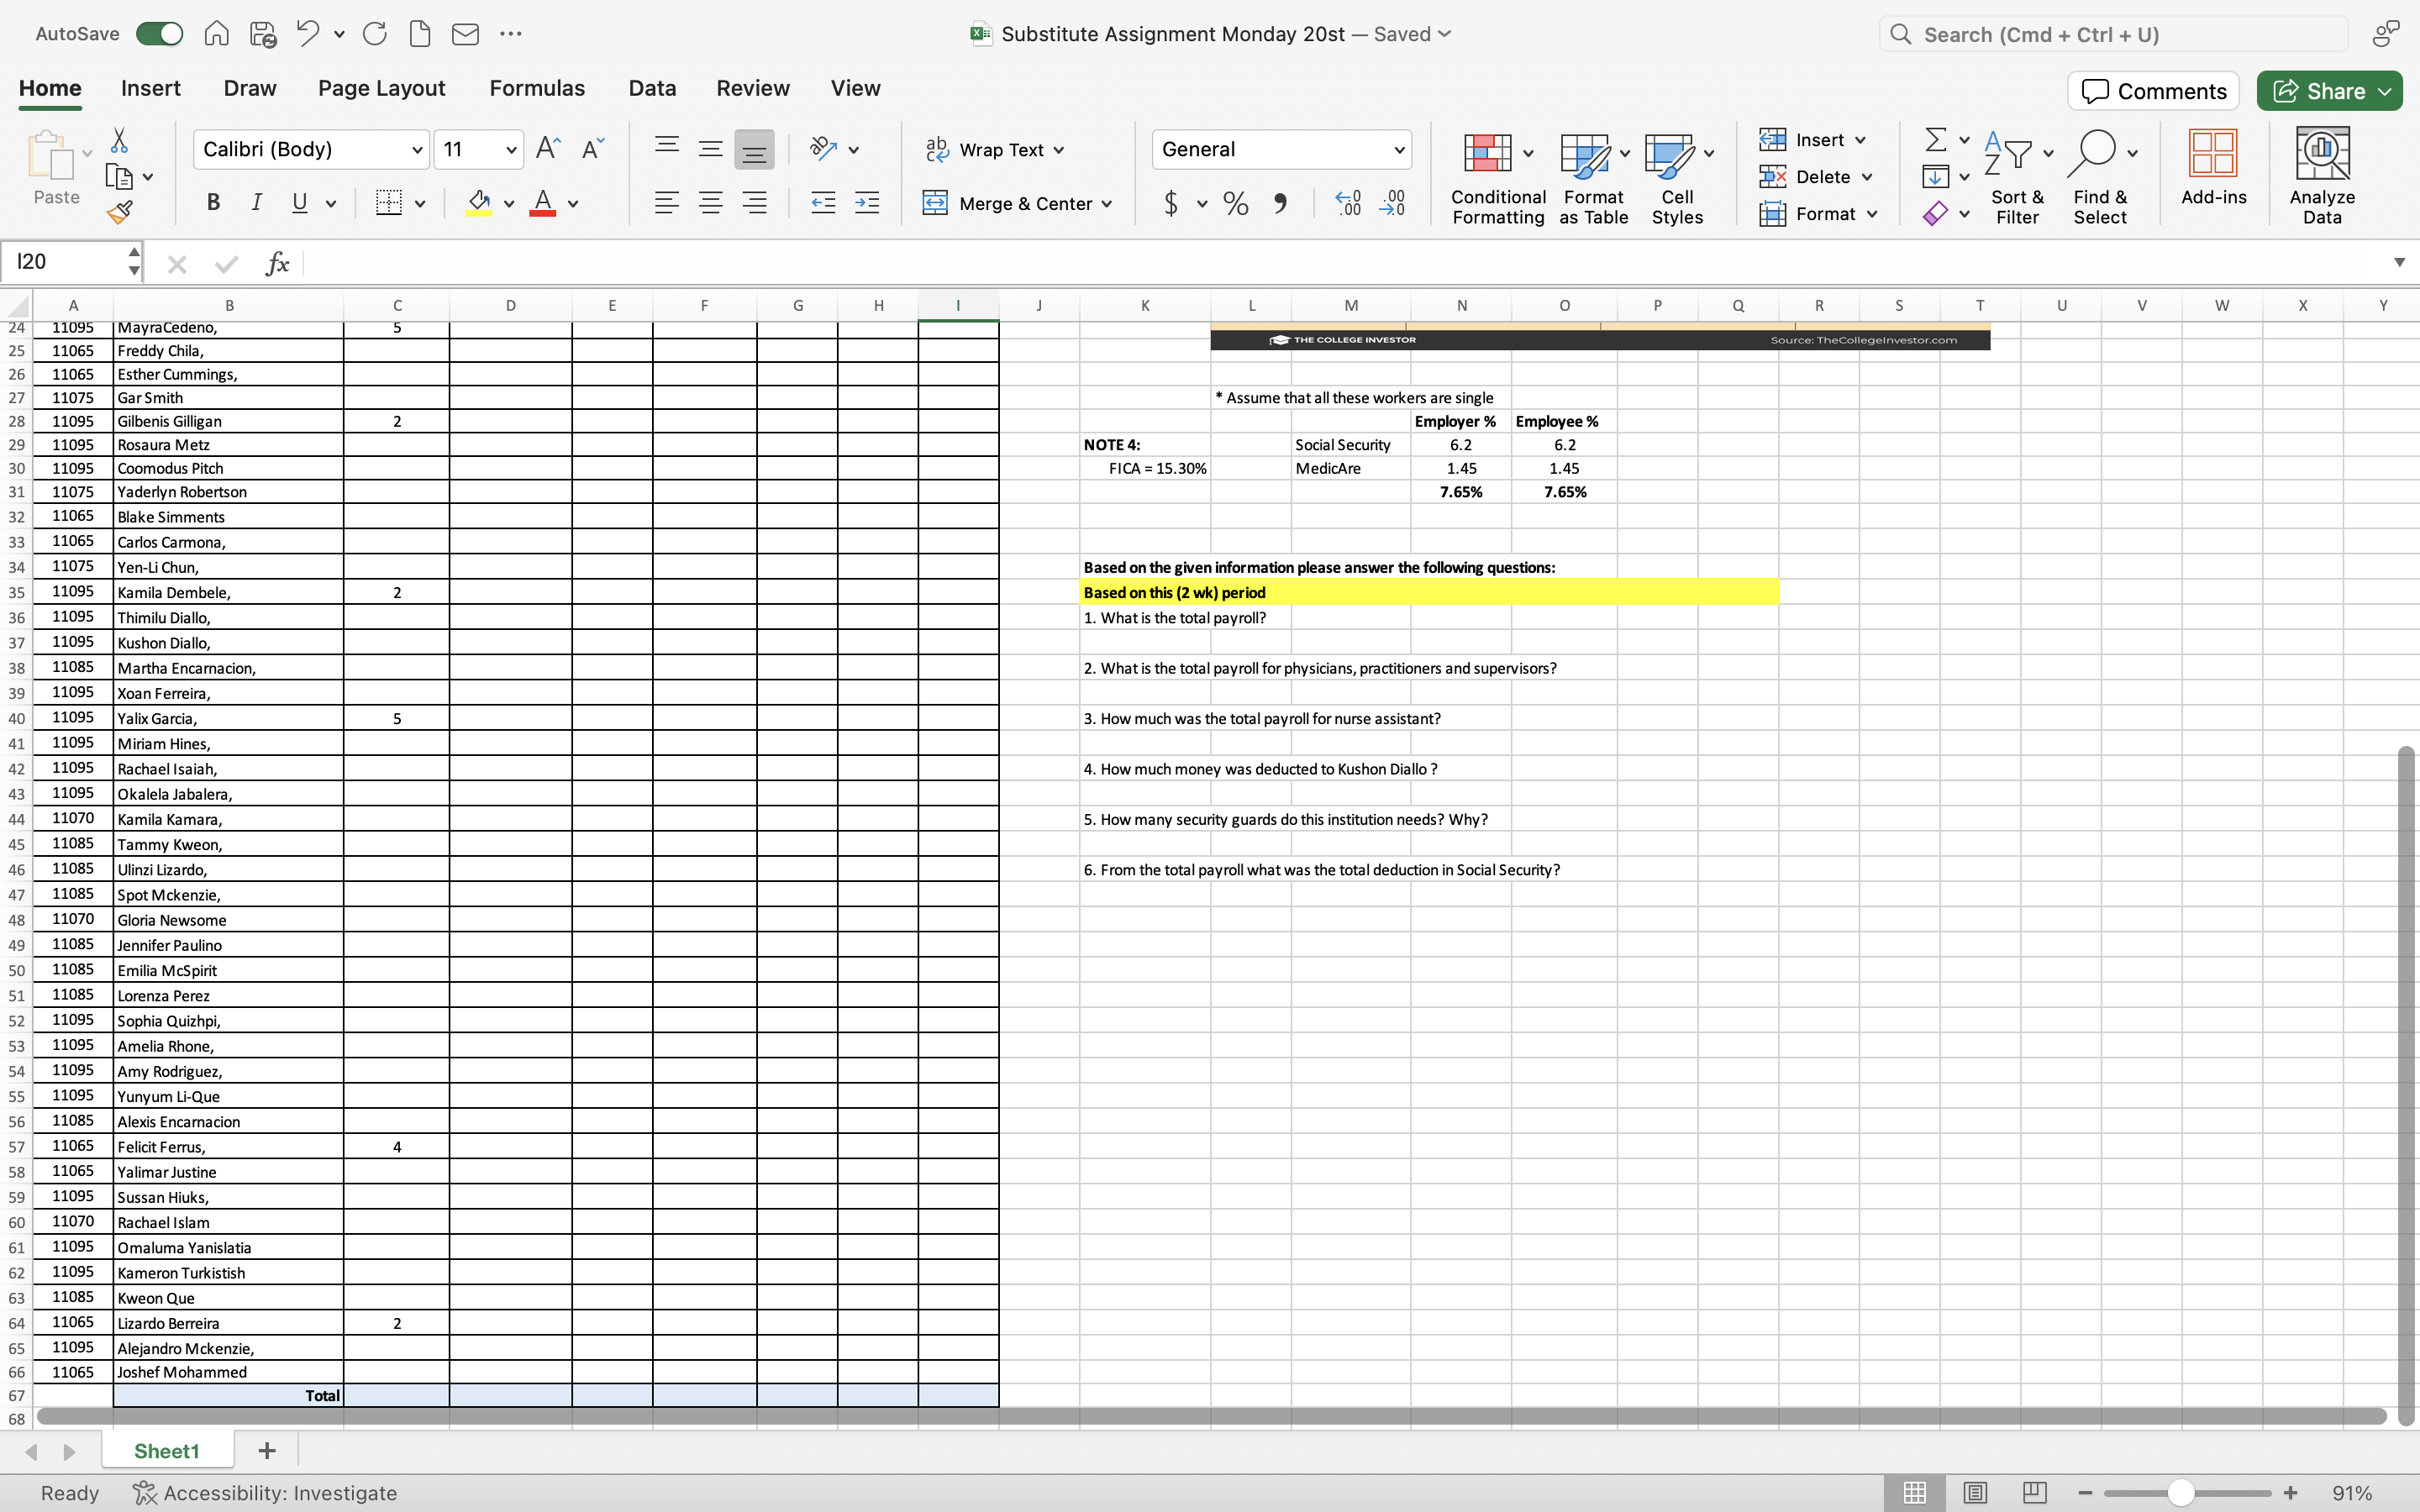Click the Increase Indent icon
The width and height of the screenshot is (2420, 1512).
tap(867, 204)
